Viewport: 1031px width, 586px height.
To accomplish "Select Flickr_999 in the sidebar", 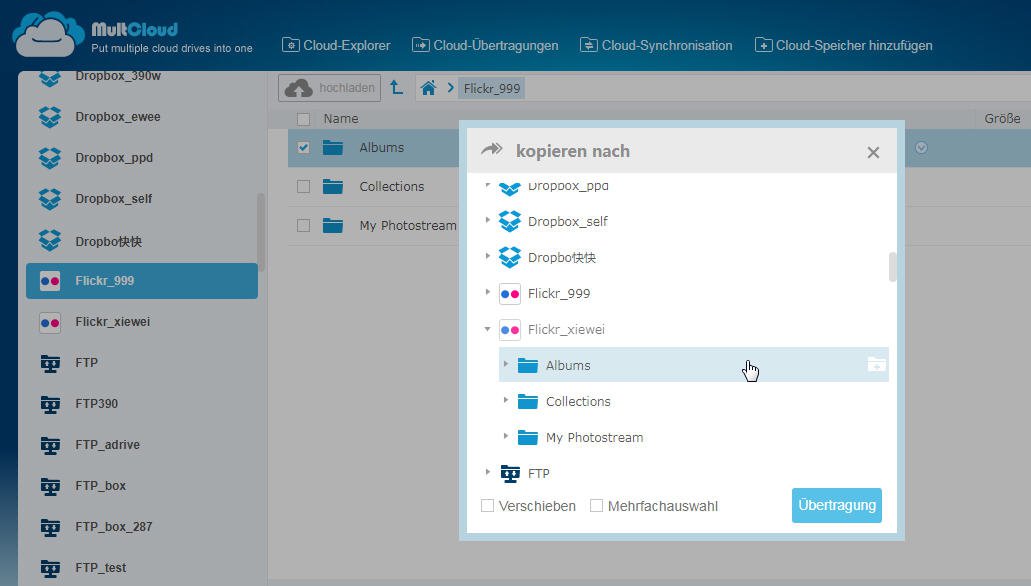I will 142,281.
